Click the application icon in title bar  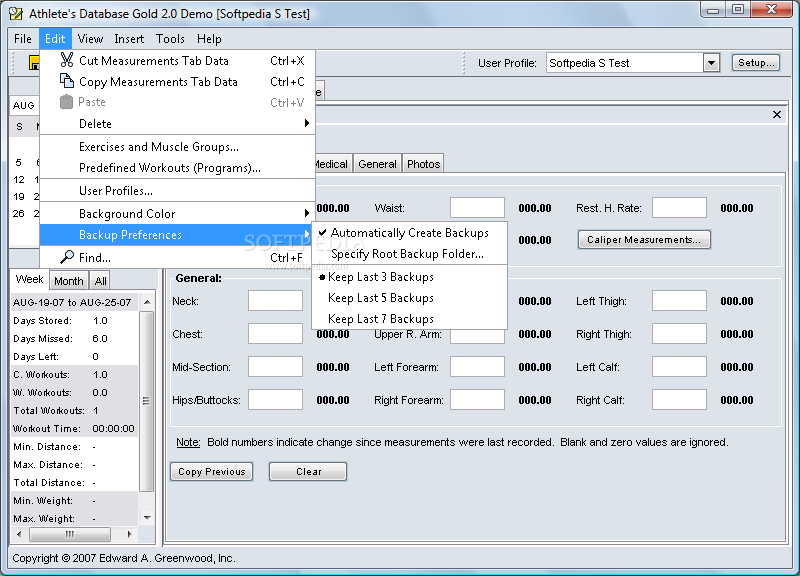click(x=16, y=13)
